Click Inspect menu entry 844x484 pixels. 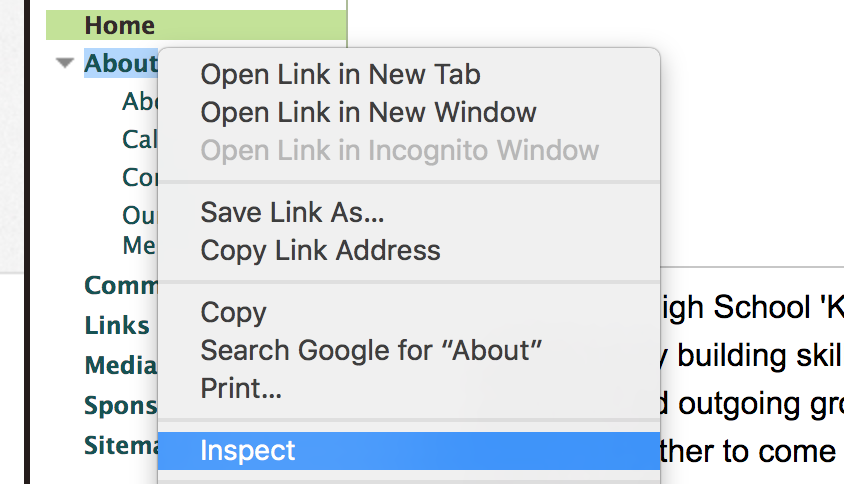click(409, 451)
